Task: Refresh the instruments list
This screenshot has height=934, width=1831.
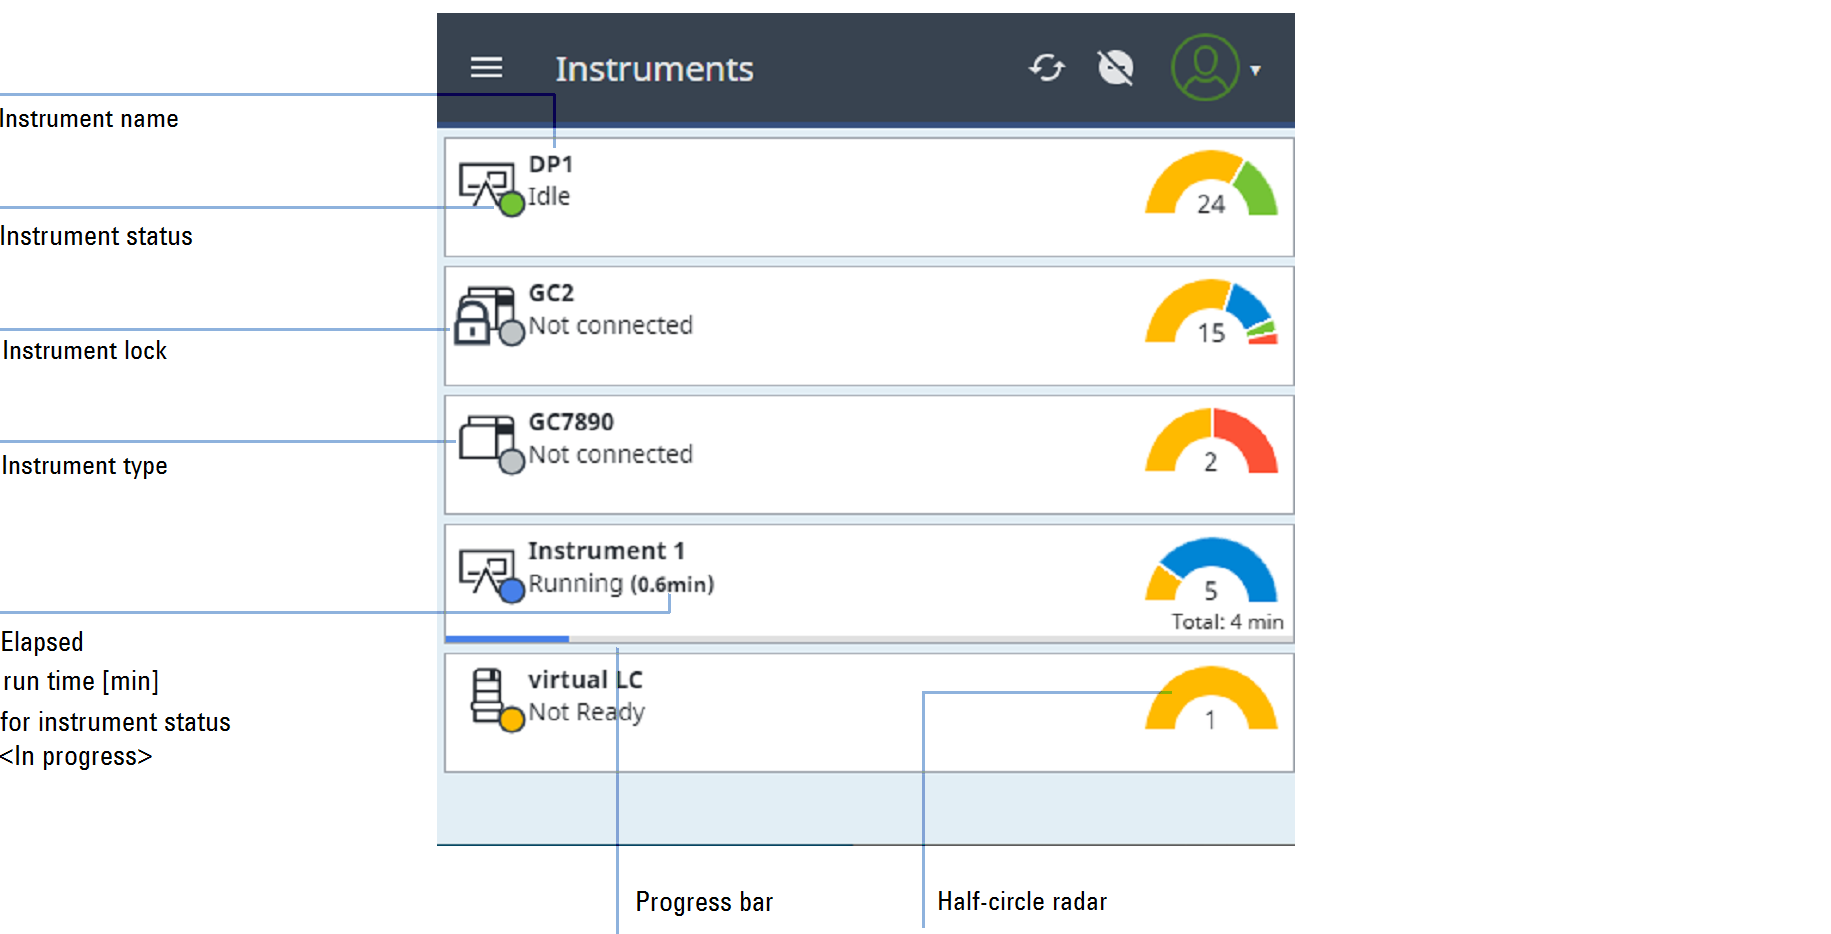Action: 1047,68
